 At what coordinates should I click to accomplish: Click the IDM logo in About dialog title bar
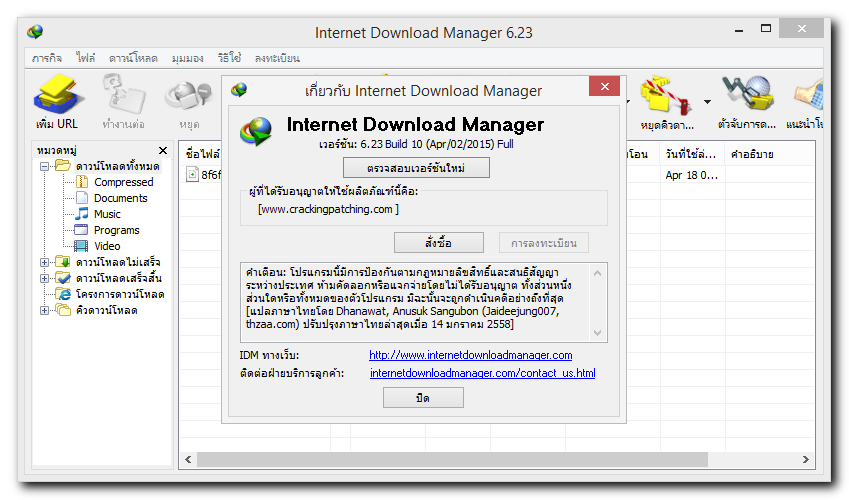click(239, 89)
